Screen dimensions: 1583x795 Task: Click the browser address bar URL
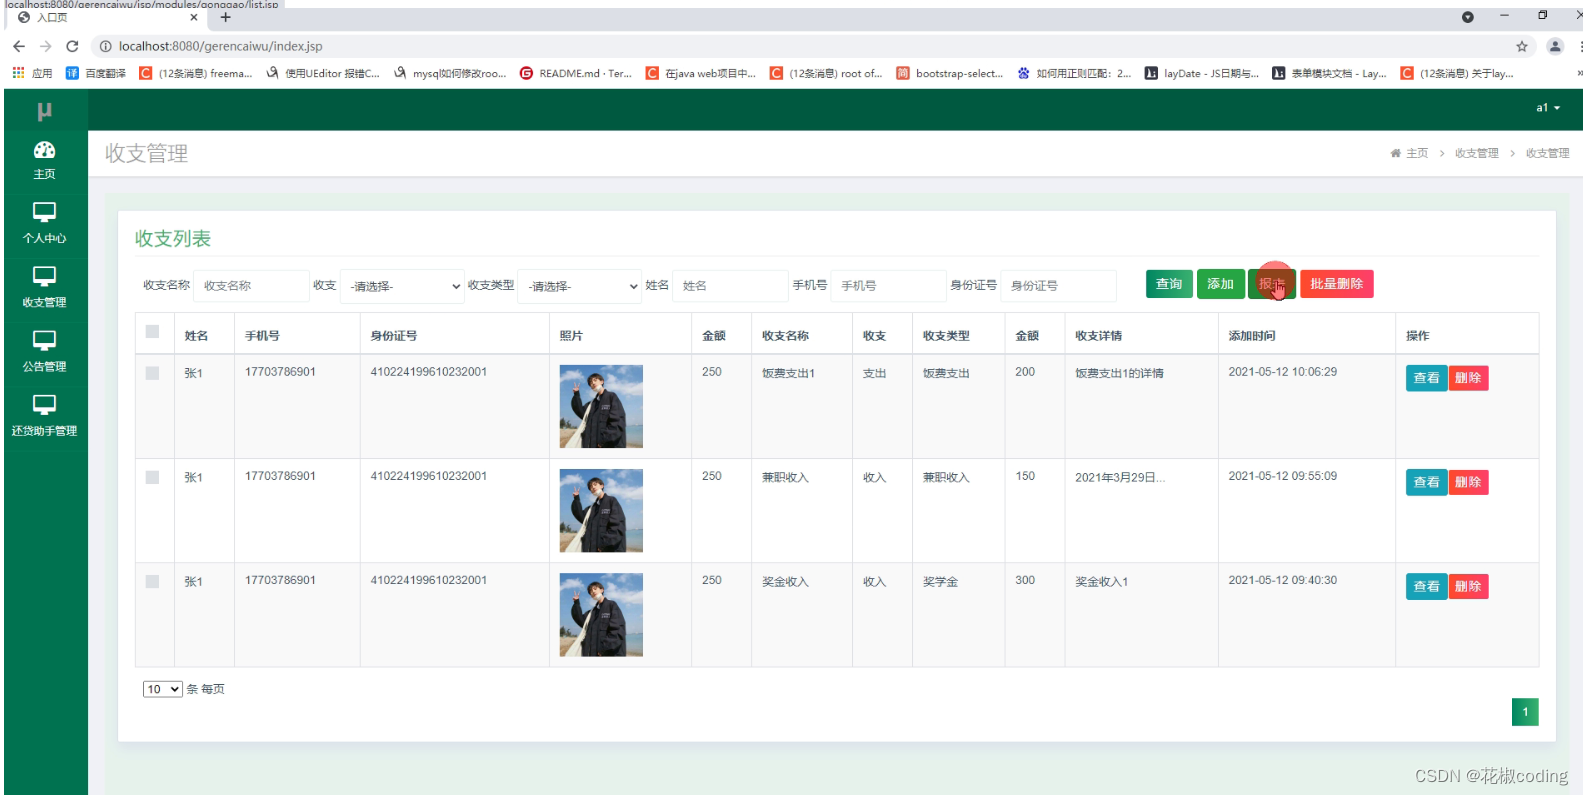220,46
